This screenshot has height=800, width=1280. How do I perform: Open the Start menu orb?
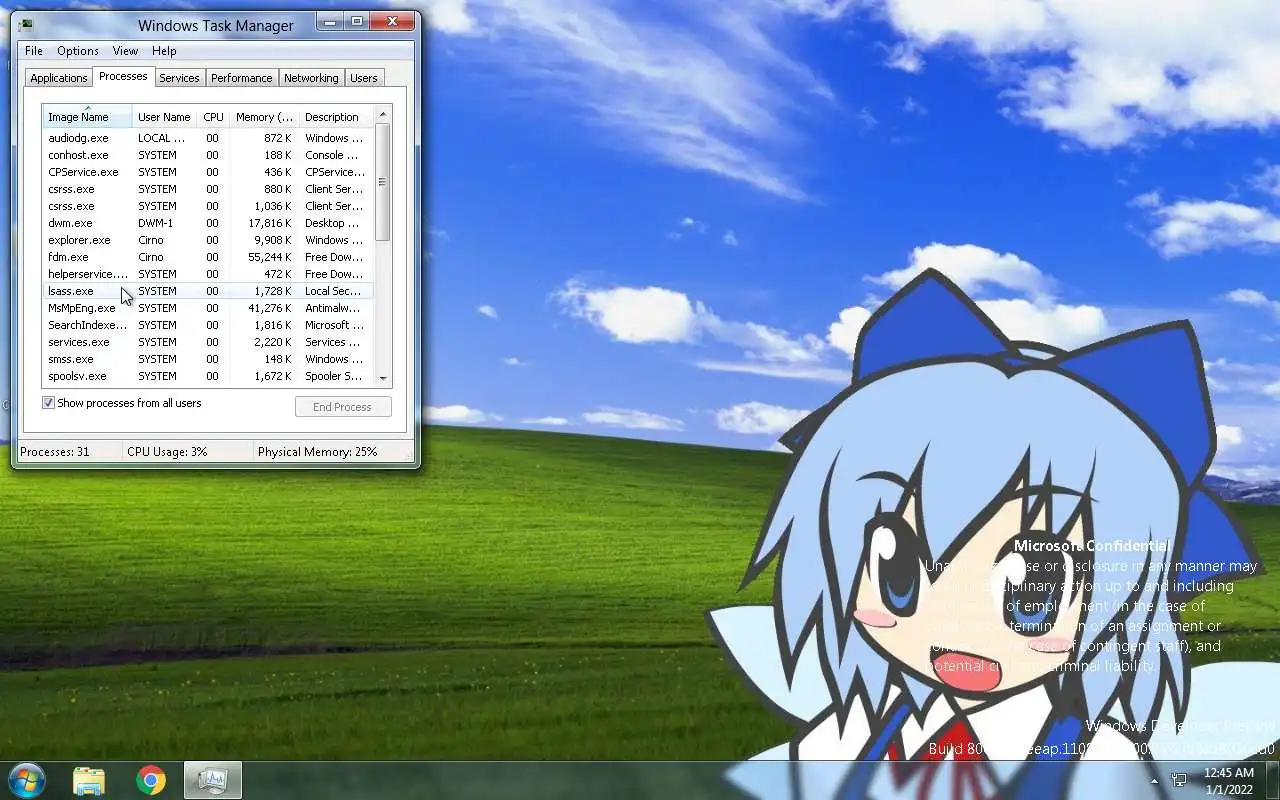pos(27,780)
